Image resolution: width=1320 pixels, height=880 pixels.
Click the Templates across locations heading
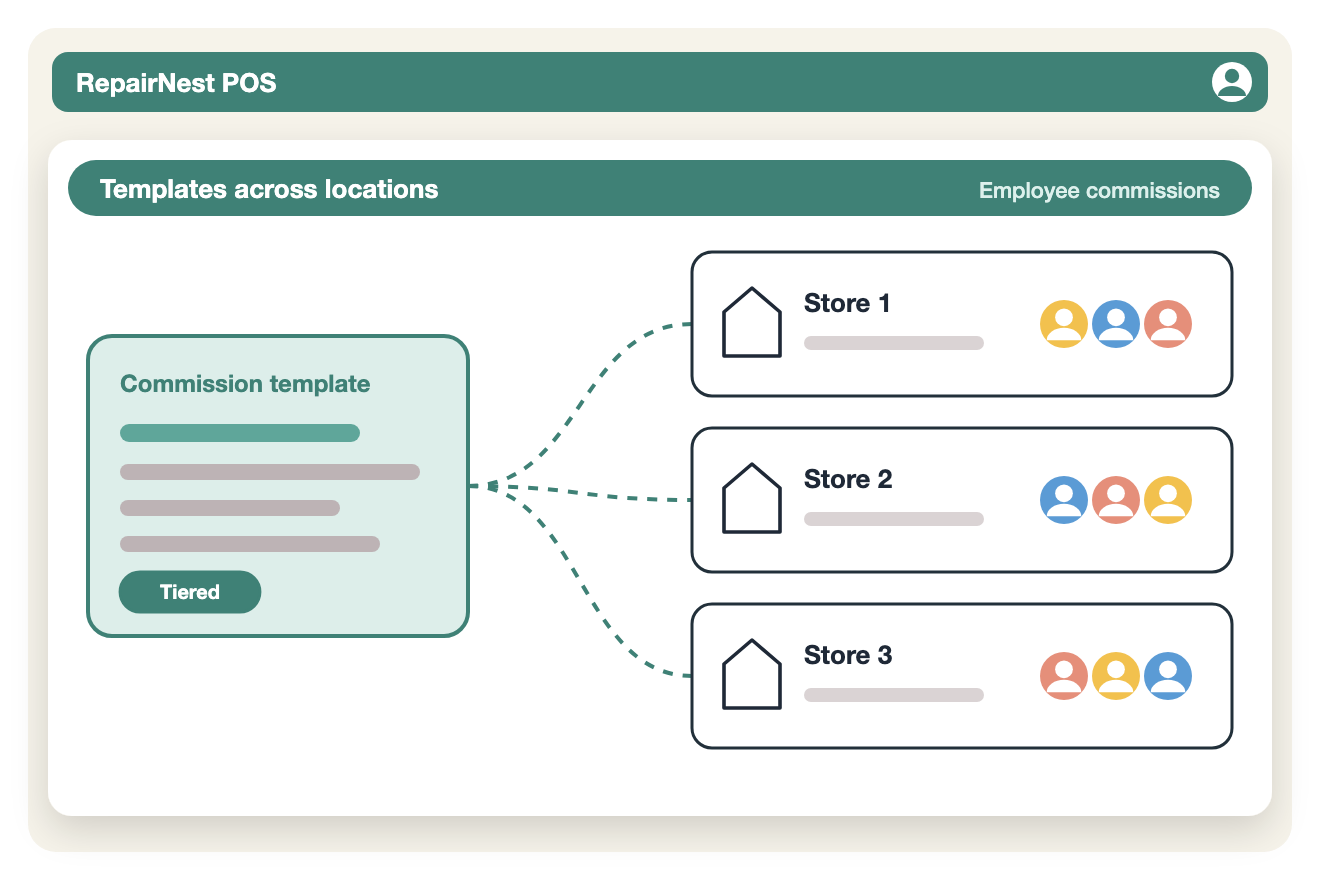tap(269, 189)
